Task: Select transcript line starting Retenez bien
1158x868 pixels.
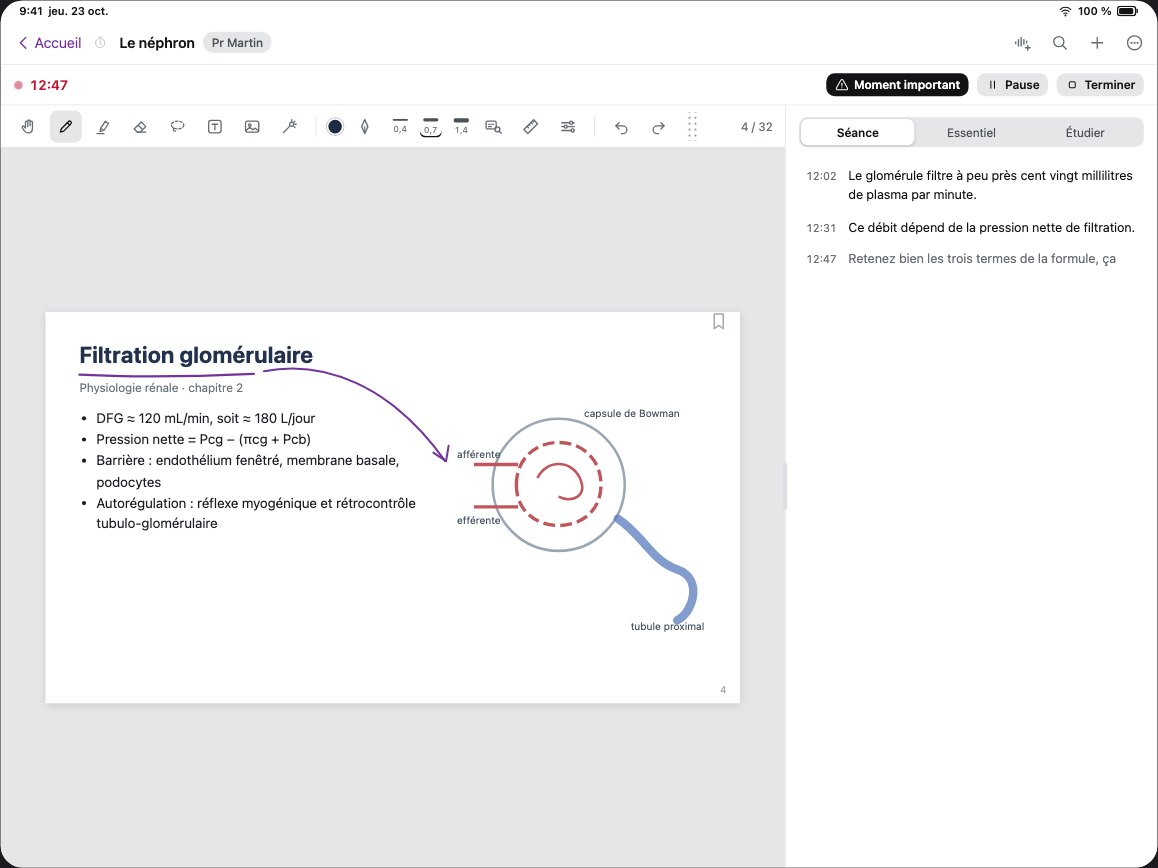Action: 981,259
